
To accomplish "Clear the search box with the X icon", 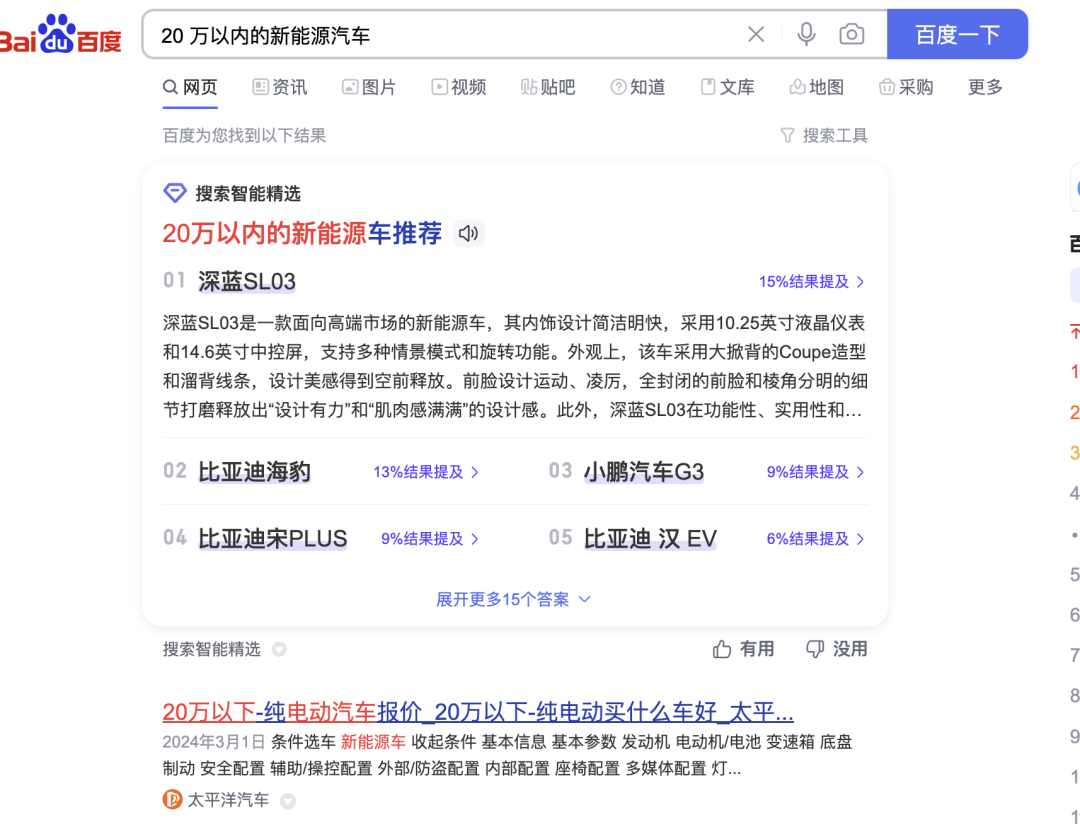I will [756, 34].
